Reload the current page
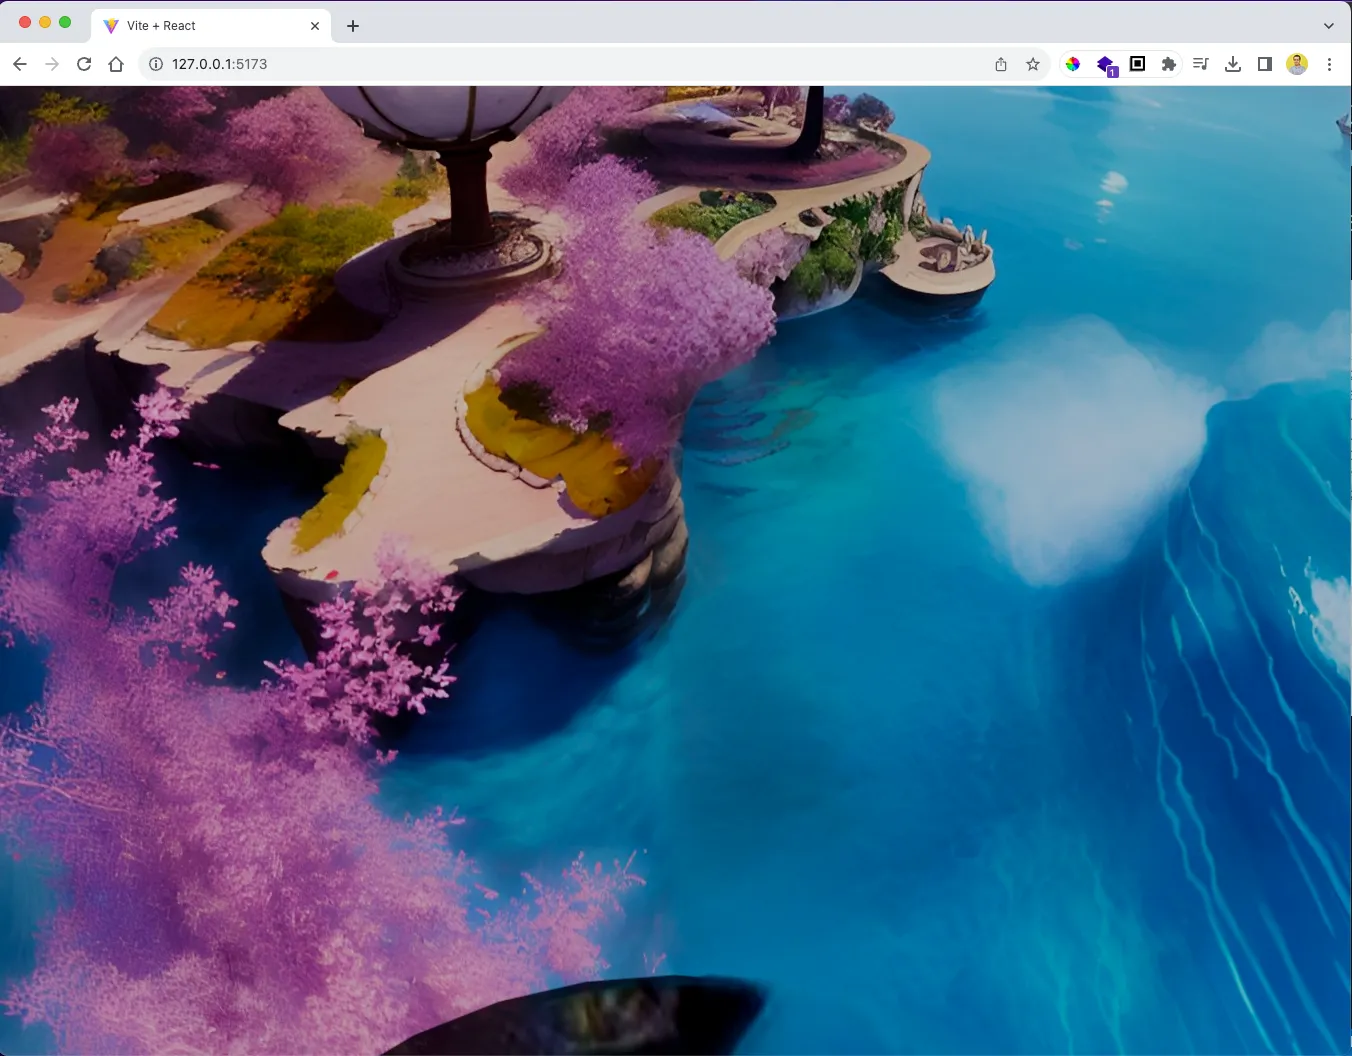Image resolution: width=1352 pixels, height=1056 pixels. coord(84,64)
